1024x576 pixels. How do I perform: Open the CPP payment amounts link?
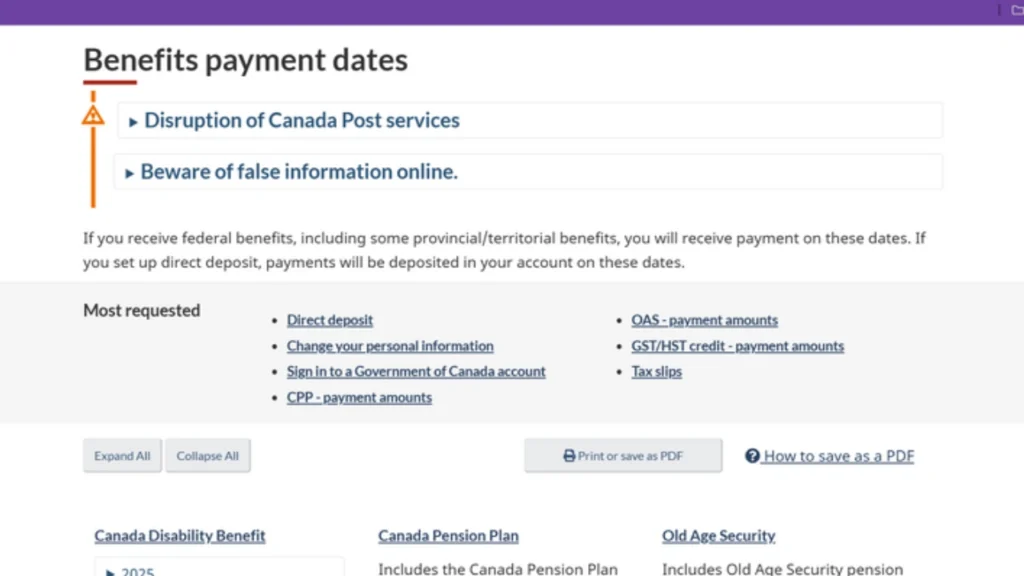pyautogui.click(x=359, y=397)
